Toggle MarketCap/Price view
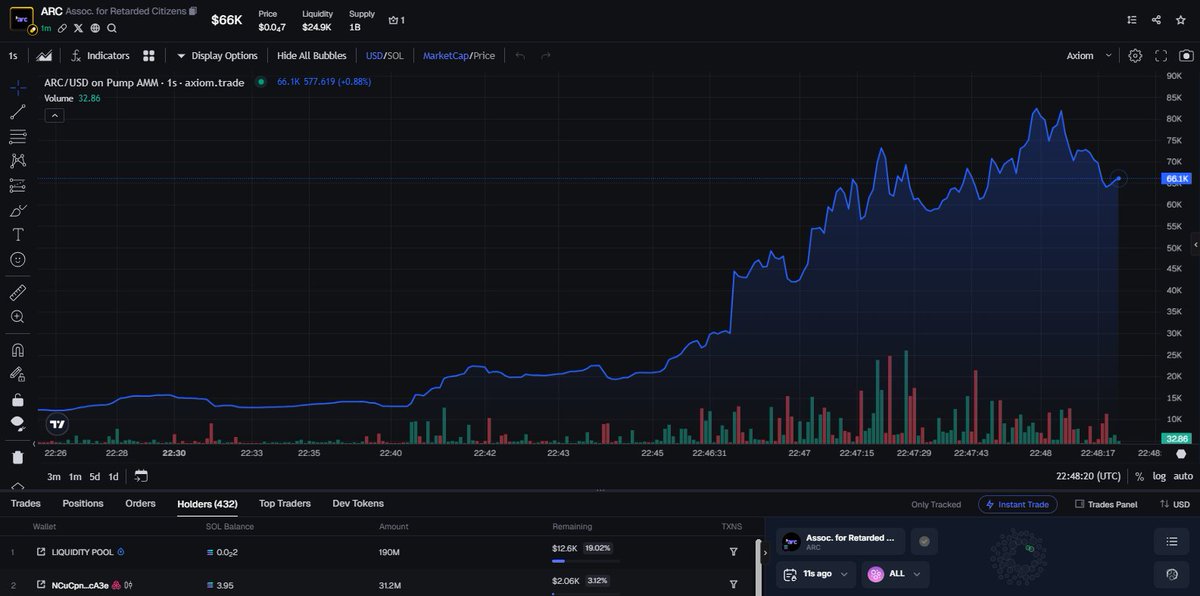Screen dimensions: 1200x596 click(459, 56)
